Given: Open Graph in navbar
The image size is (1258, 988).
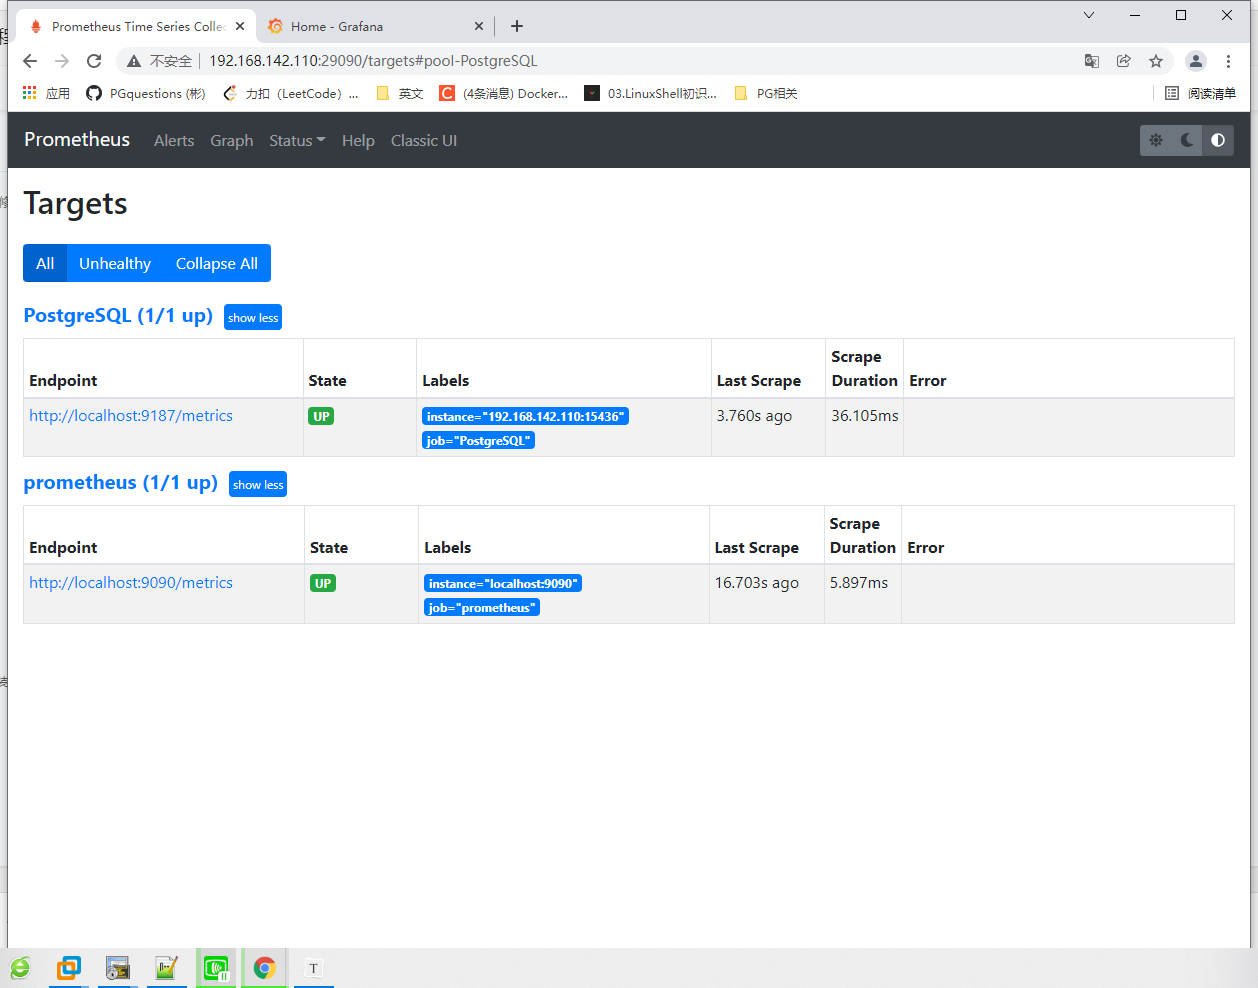Looking at the screenshot, I should 231,141.
